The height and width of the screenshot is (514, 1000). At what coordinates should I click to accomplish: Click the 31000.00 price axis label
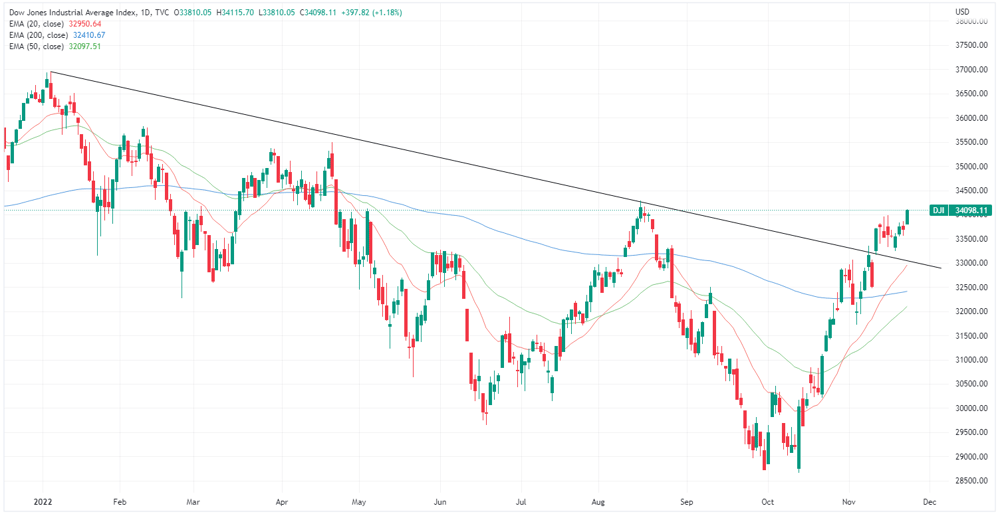(x=973, y=360)
